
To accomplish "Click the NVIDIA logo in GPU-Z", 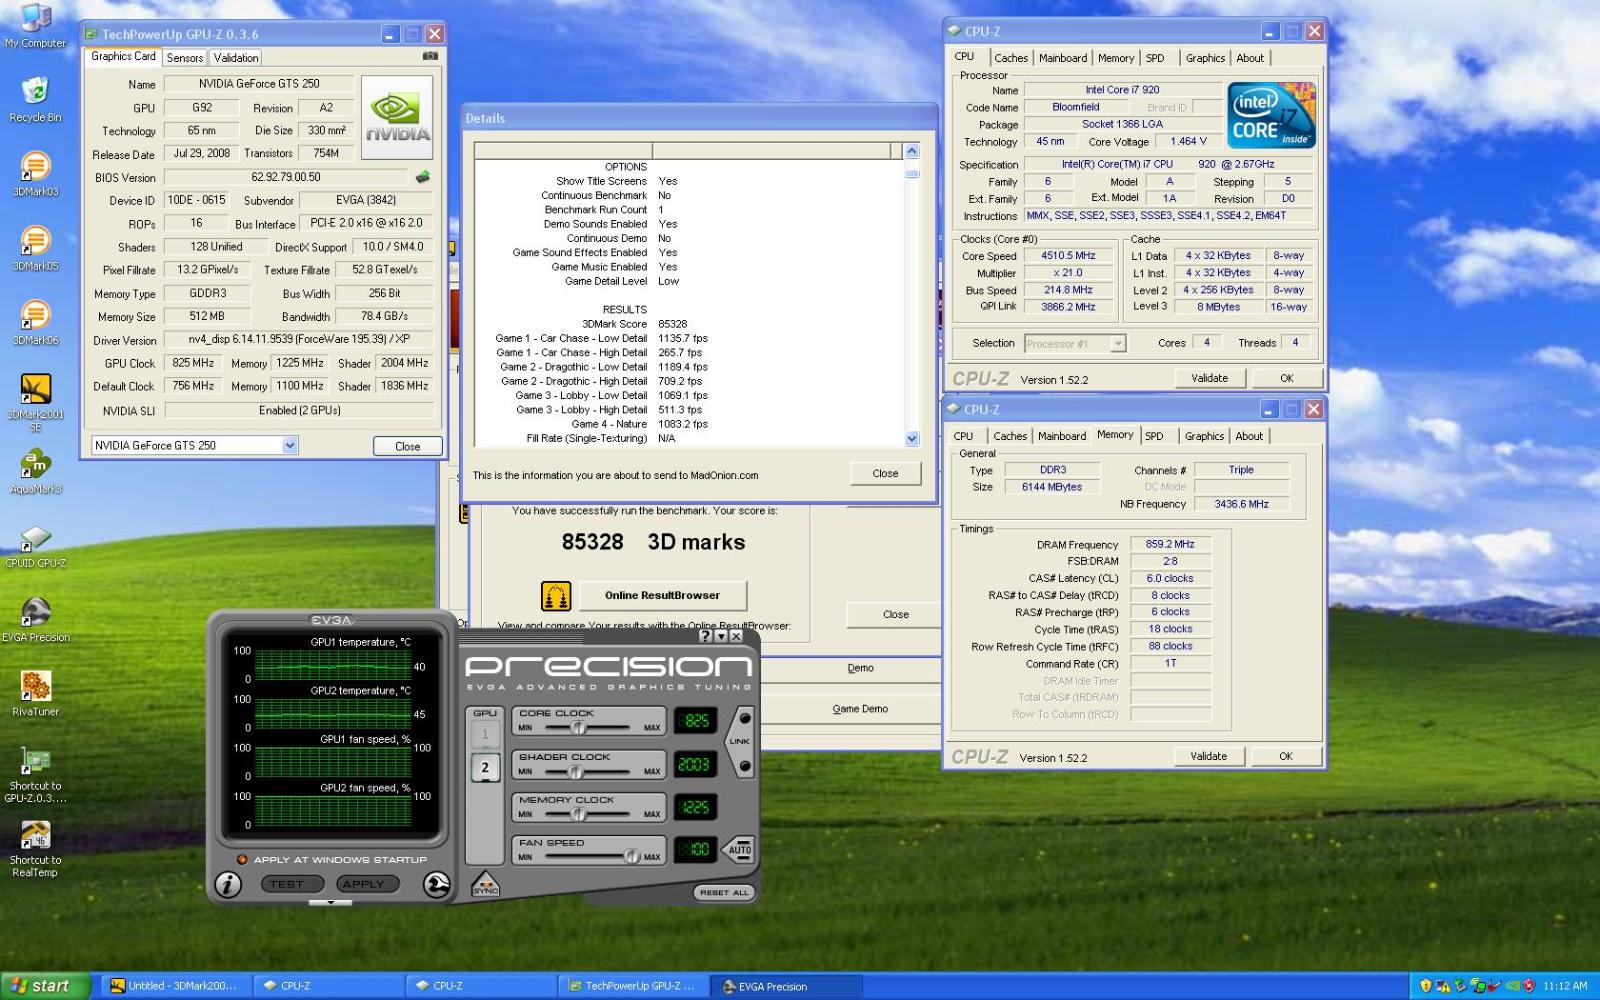I will tap(397, 117).
